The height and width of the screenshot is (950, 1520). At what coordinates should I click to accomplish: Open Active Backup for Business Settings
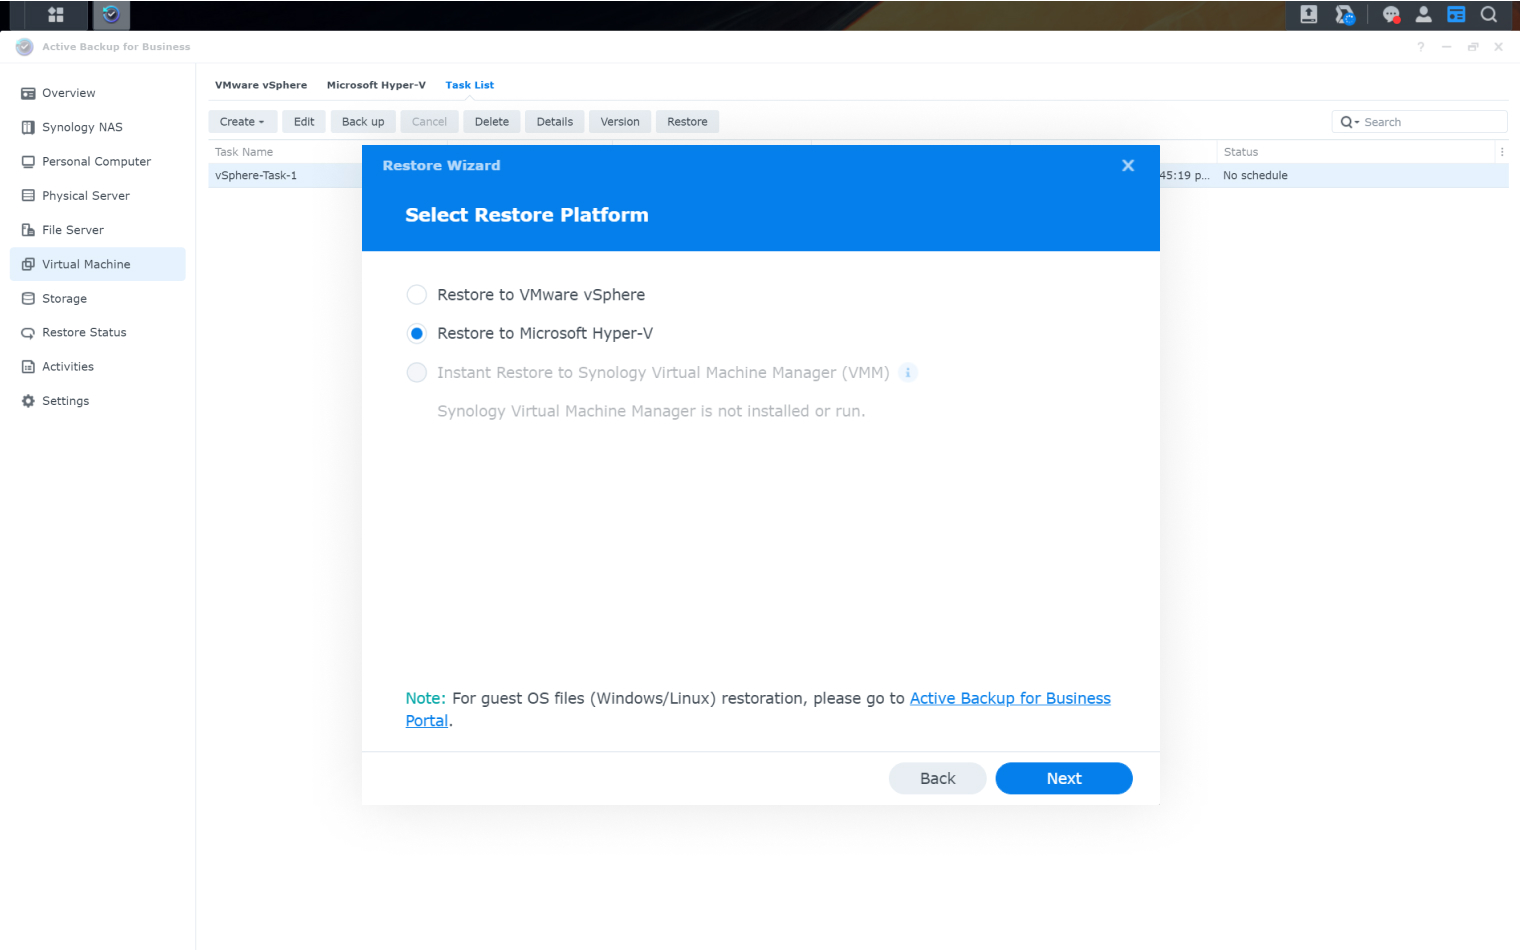pyautogui.click(x=65, y=400)
